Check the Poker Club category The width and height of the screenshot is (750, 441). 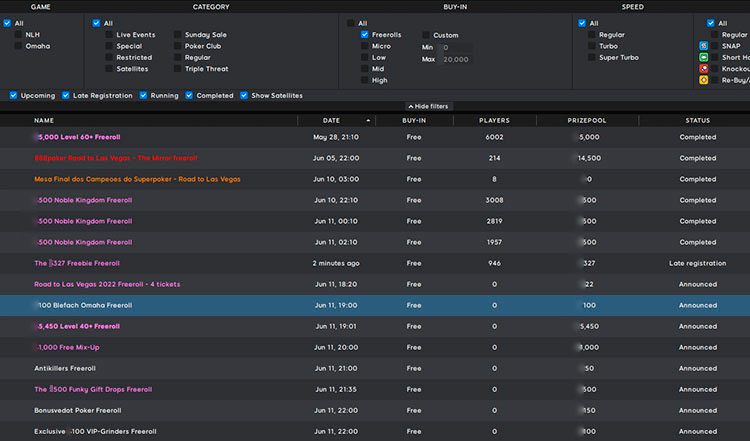coord(178,46)
